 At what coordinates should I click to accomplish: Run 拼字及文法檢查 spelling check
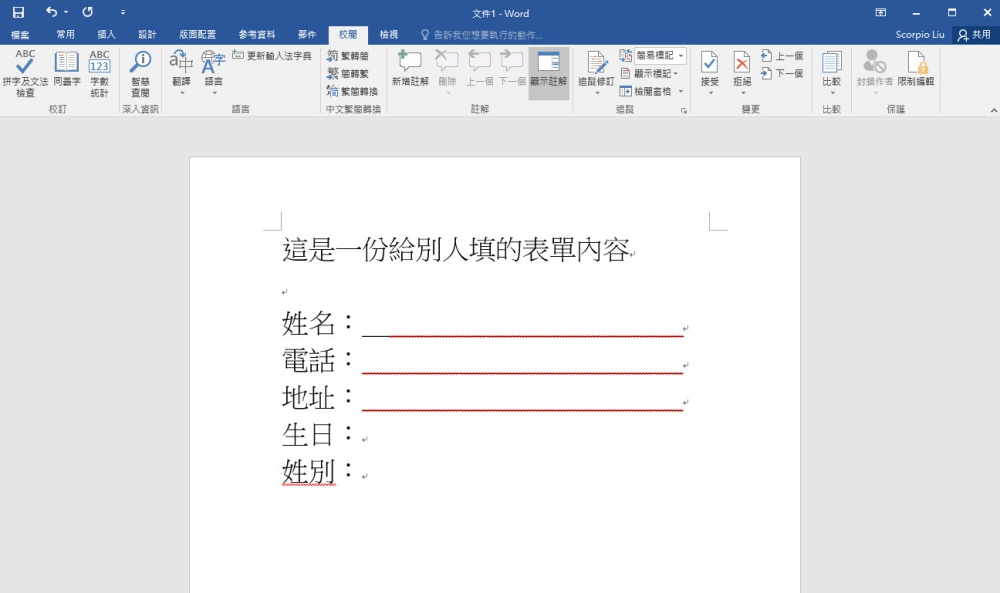(x=25, y=70)
